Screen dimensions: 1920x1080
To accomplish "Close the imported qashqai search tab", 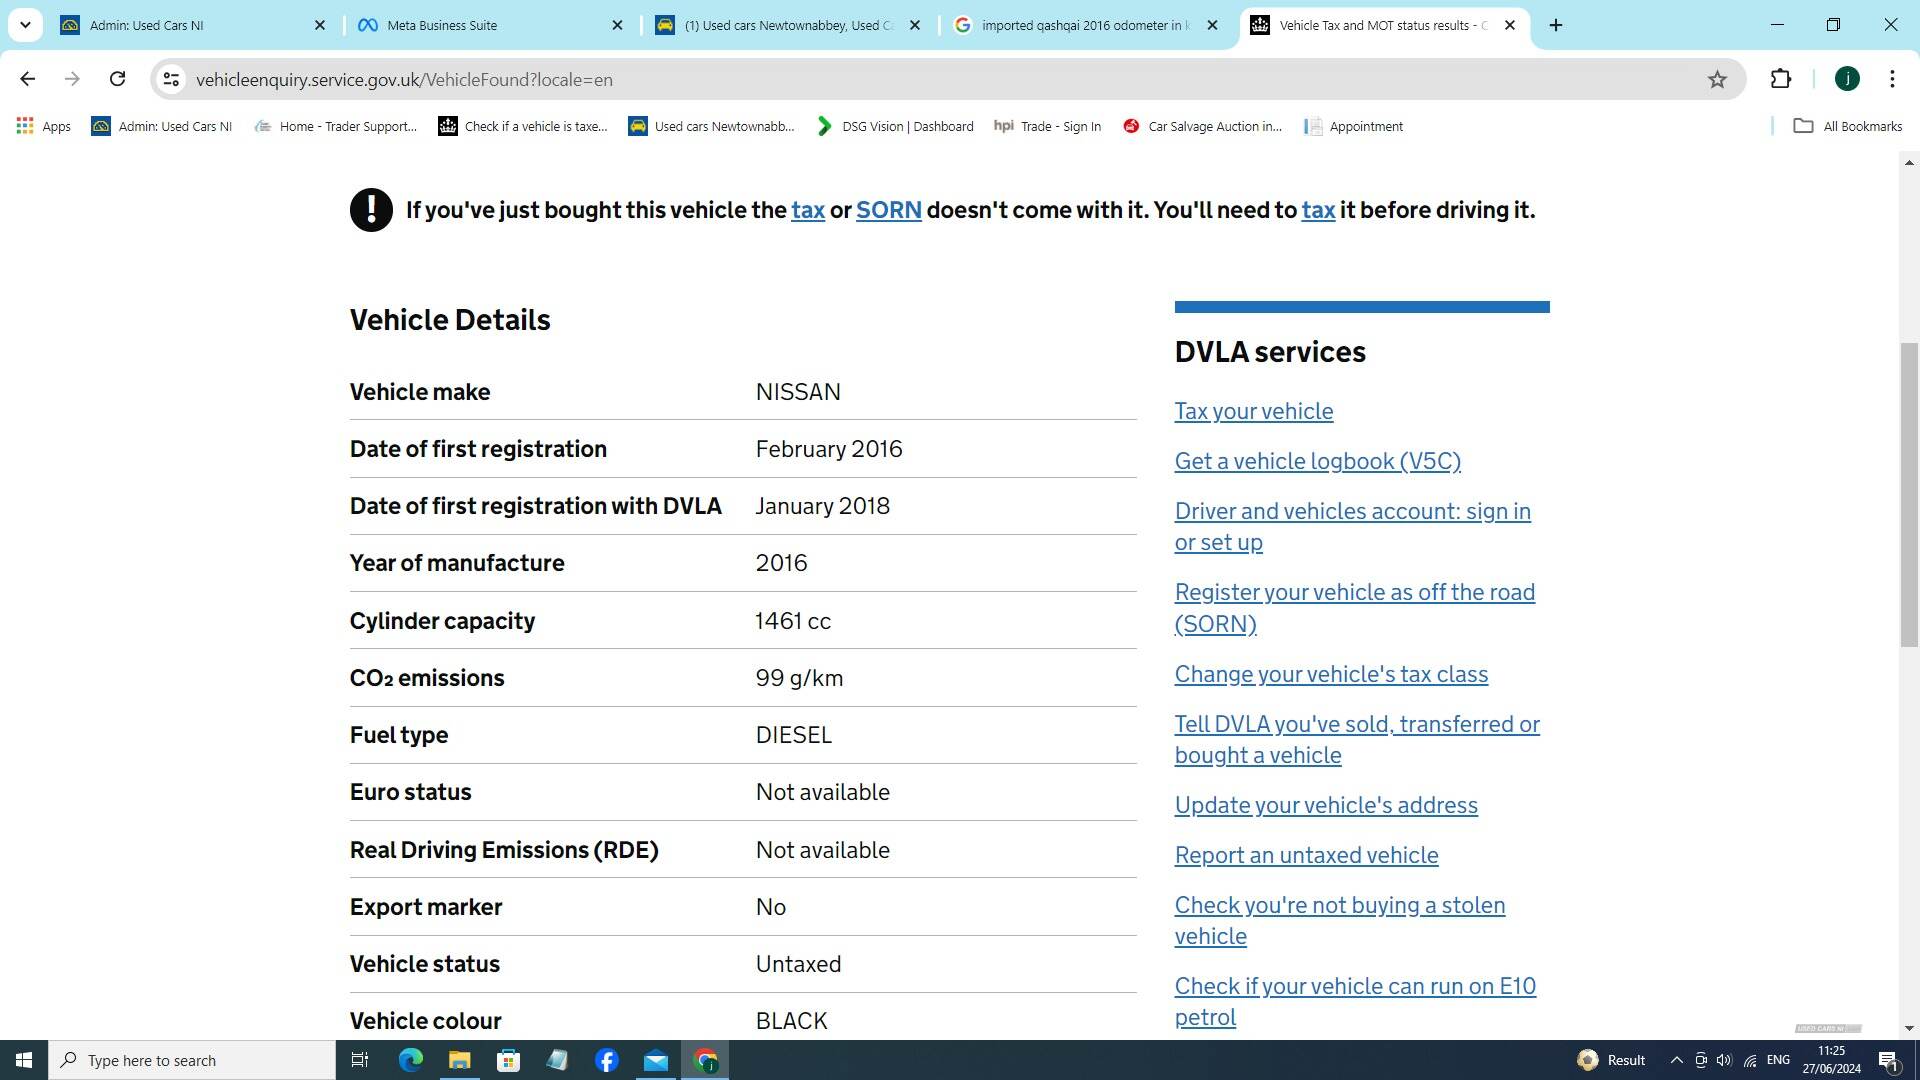I will [x=1212, y=25].
